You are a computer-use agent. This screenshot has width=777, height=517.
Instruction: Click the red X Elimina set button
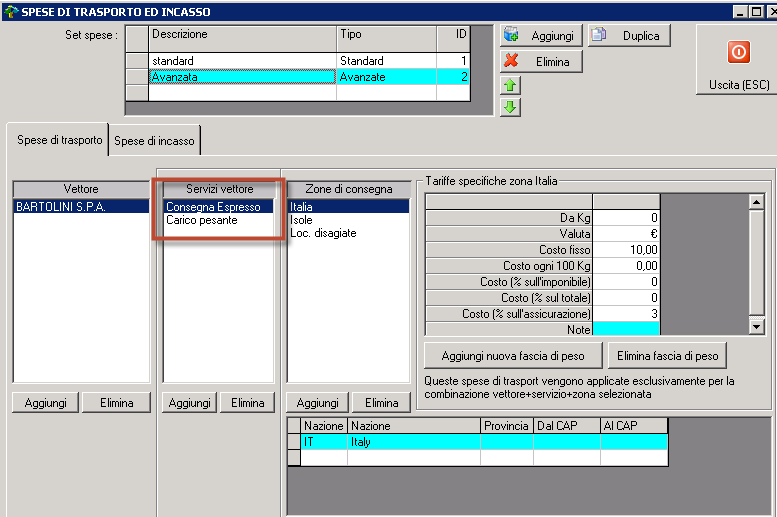click(x=541, y=62)
